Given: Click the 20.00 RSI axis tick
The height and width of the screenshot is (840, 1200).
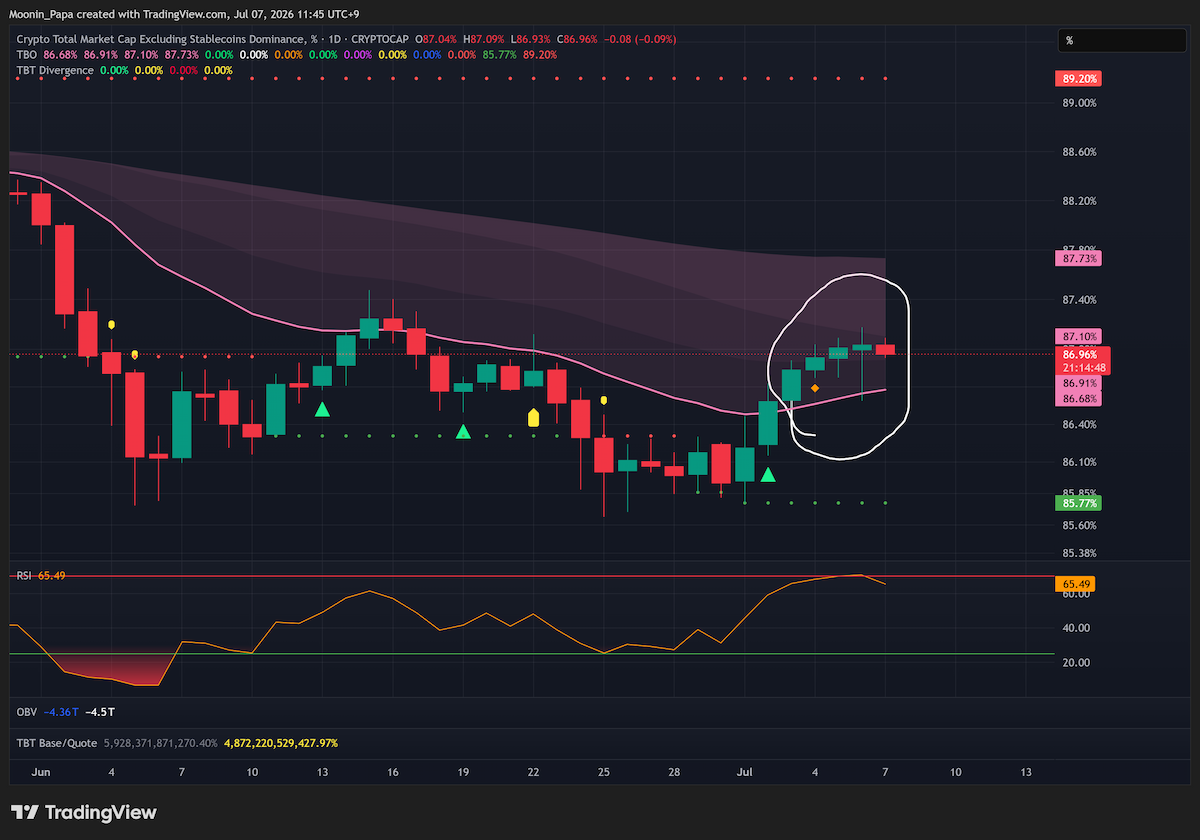Looking at the screenshot, I should coord(1076,662).
